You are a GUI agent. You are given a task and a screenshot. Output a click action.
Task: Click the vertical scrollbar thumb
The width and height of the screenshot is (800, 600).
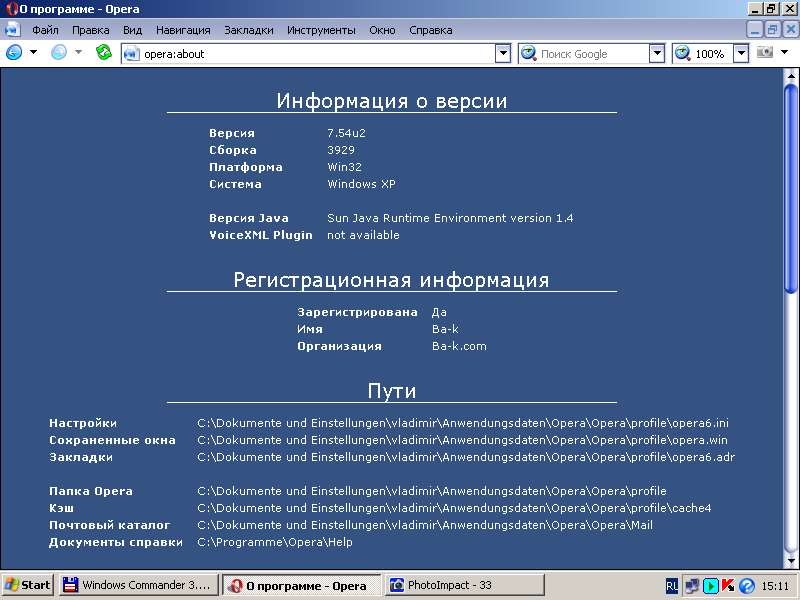tap(791, 189)
